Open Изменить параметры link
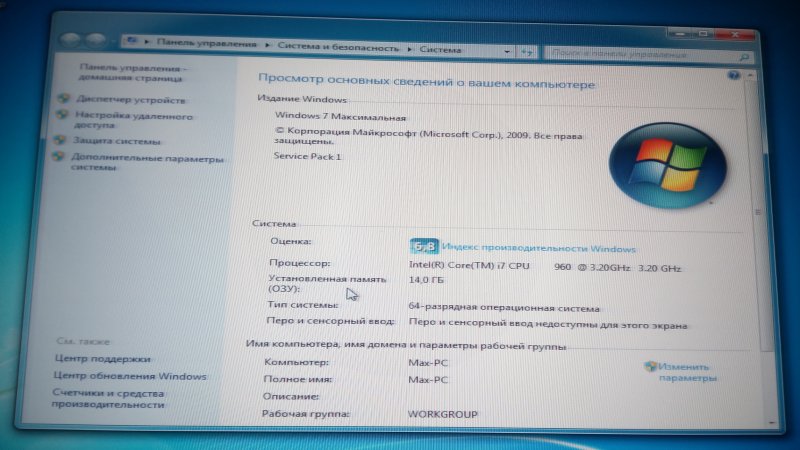 pyautogui.click(x=688, y=373)
